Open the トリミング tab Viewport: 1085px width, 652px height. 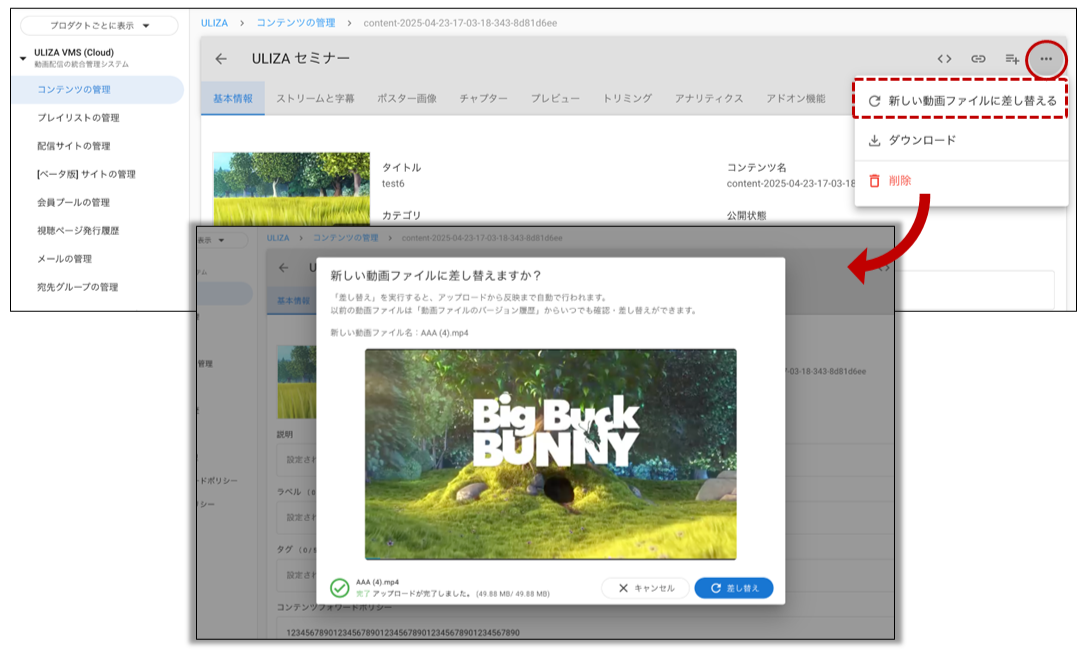(628, 98)
